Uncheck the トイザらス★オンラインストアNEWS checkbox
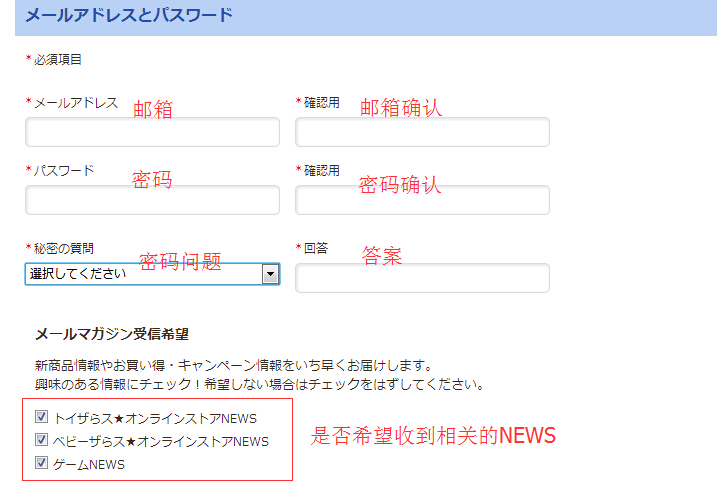The image size is (717, 503). click(41, 417)
